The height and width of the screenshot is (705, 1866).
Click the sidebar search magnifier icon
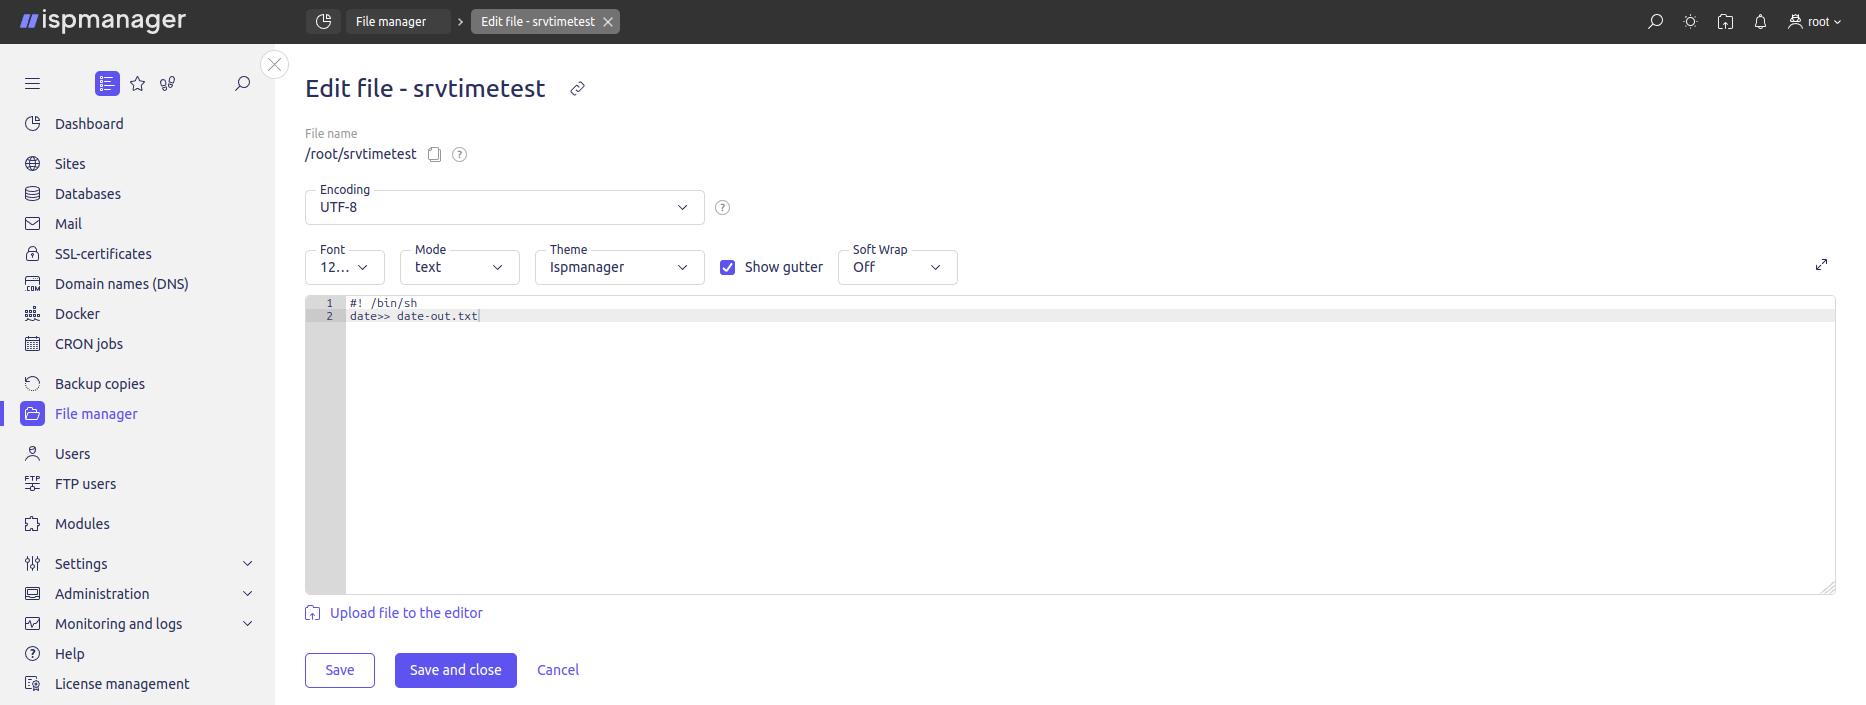pos(242,84)
